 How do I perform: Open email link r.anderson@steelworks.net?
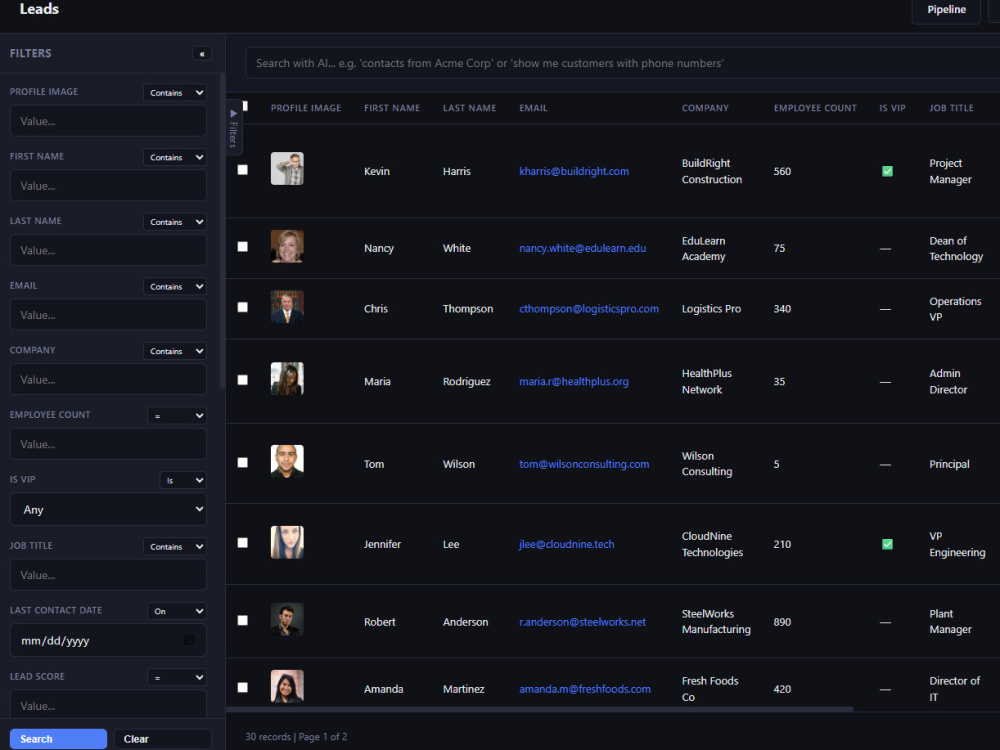coord(582,622)
